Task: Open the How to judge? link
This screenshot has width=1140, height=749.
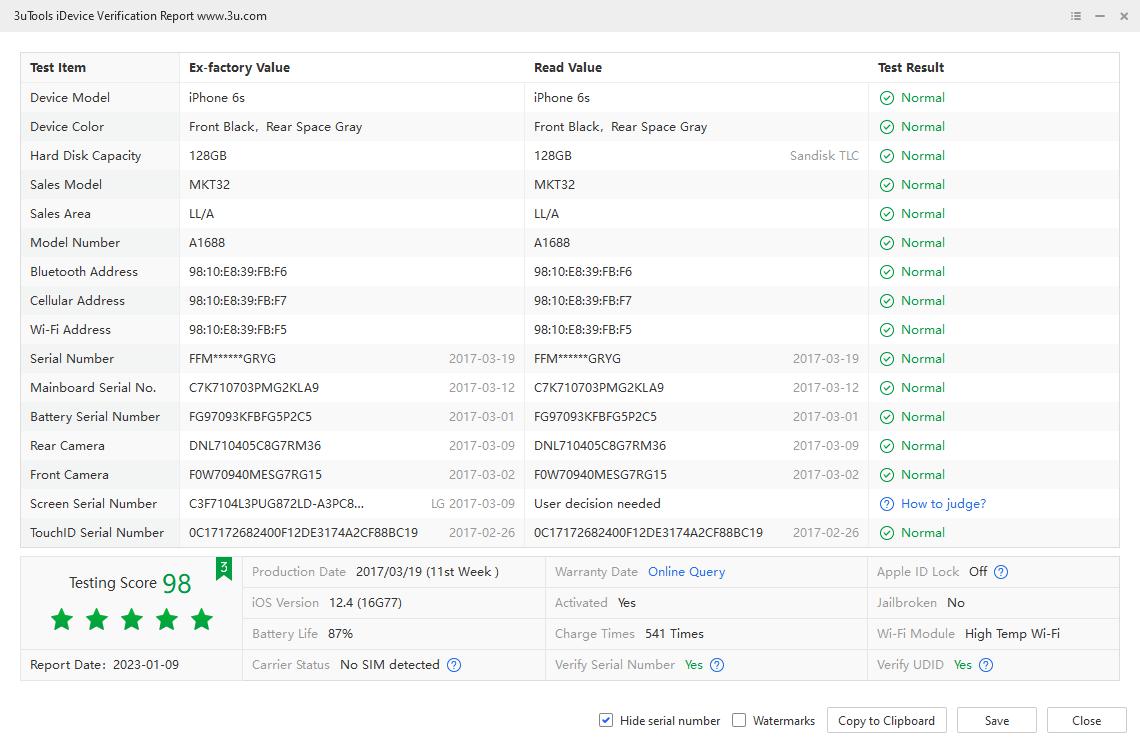Action: pos(943,504)
